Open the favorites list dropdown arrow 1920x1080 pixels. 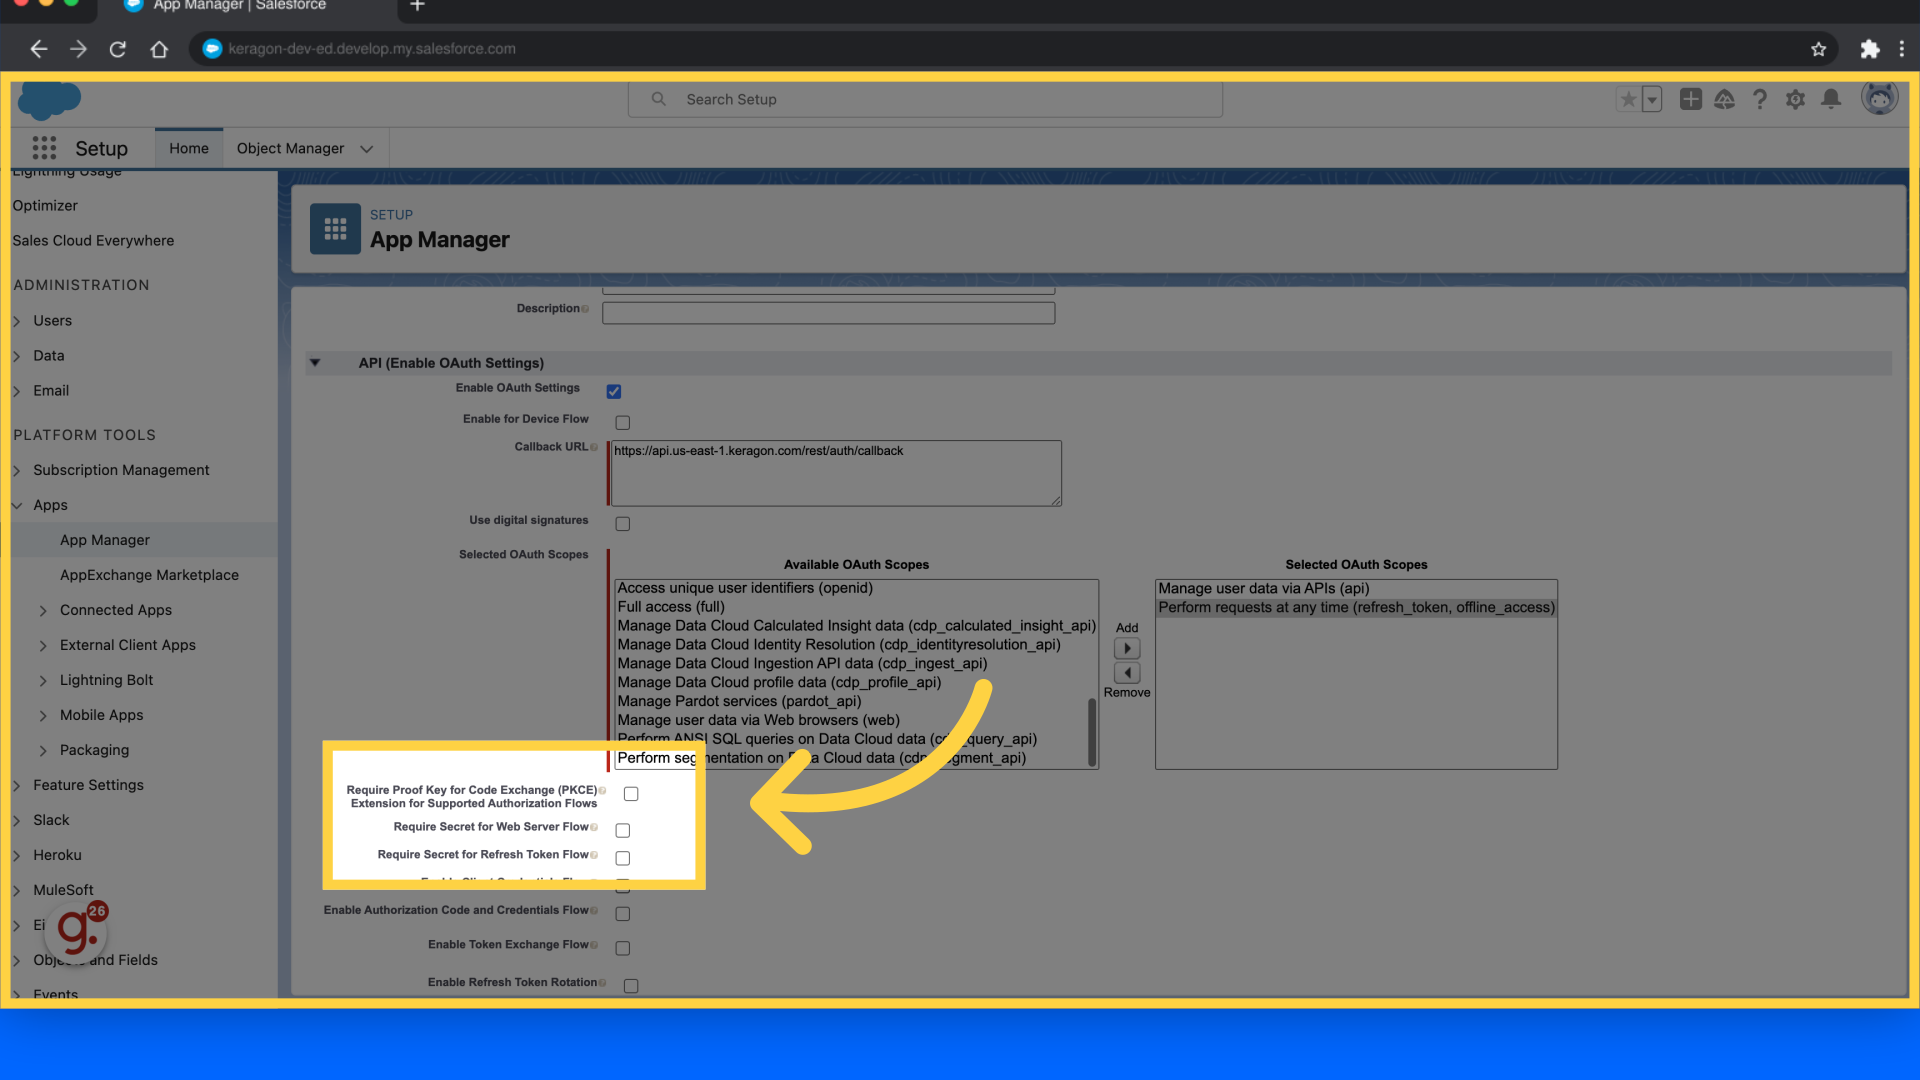click(x=1652, y=99)
